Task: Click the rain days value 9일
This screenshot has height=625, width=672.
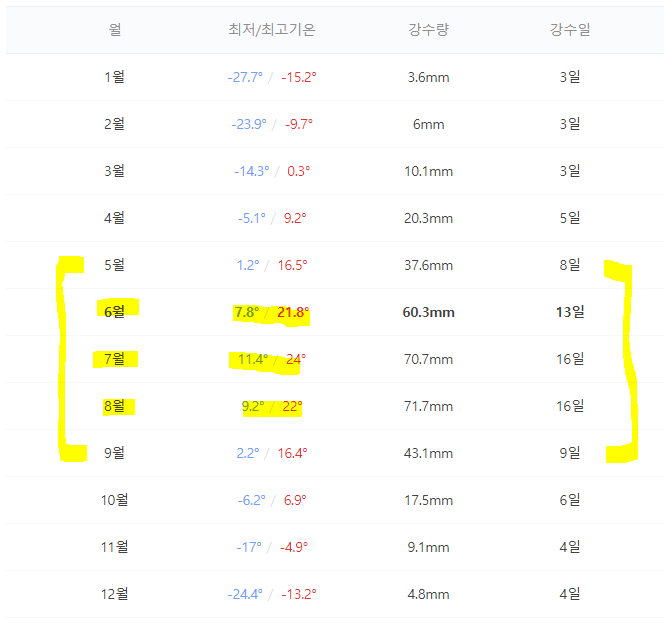Action: click(x=570, y=453)
